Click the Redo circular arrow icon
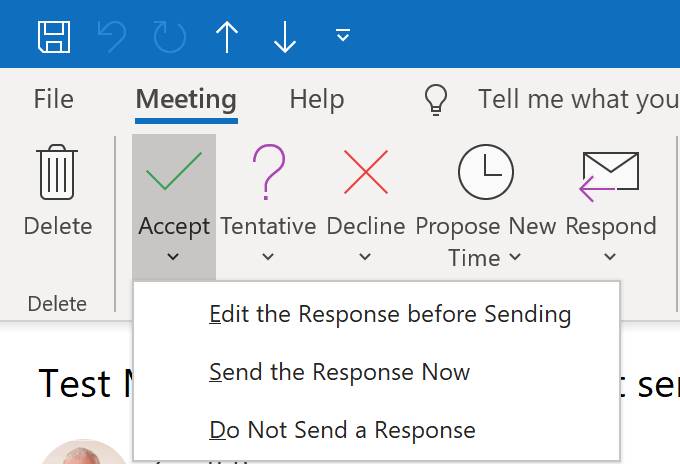 point(170,37)
